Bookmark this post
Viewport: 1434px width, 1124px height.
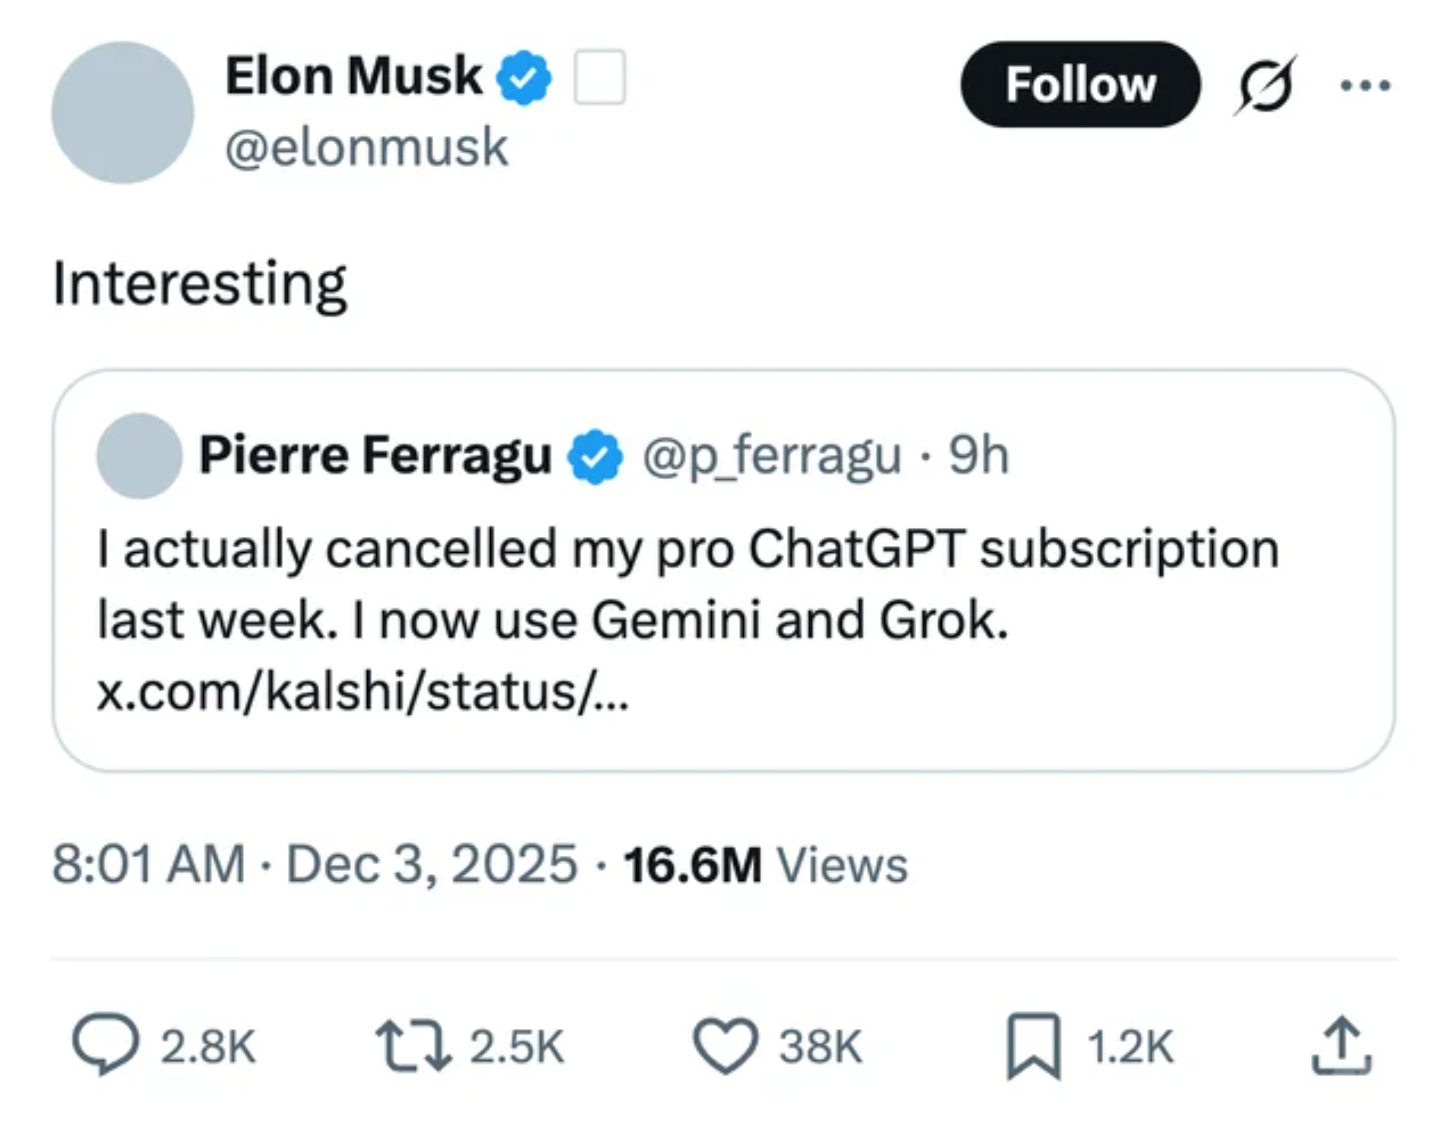pyautogui.click(x=1033, y=1045)
